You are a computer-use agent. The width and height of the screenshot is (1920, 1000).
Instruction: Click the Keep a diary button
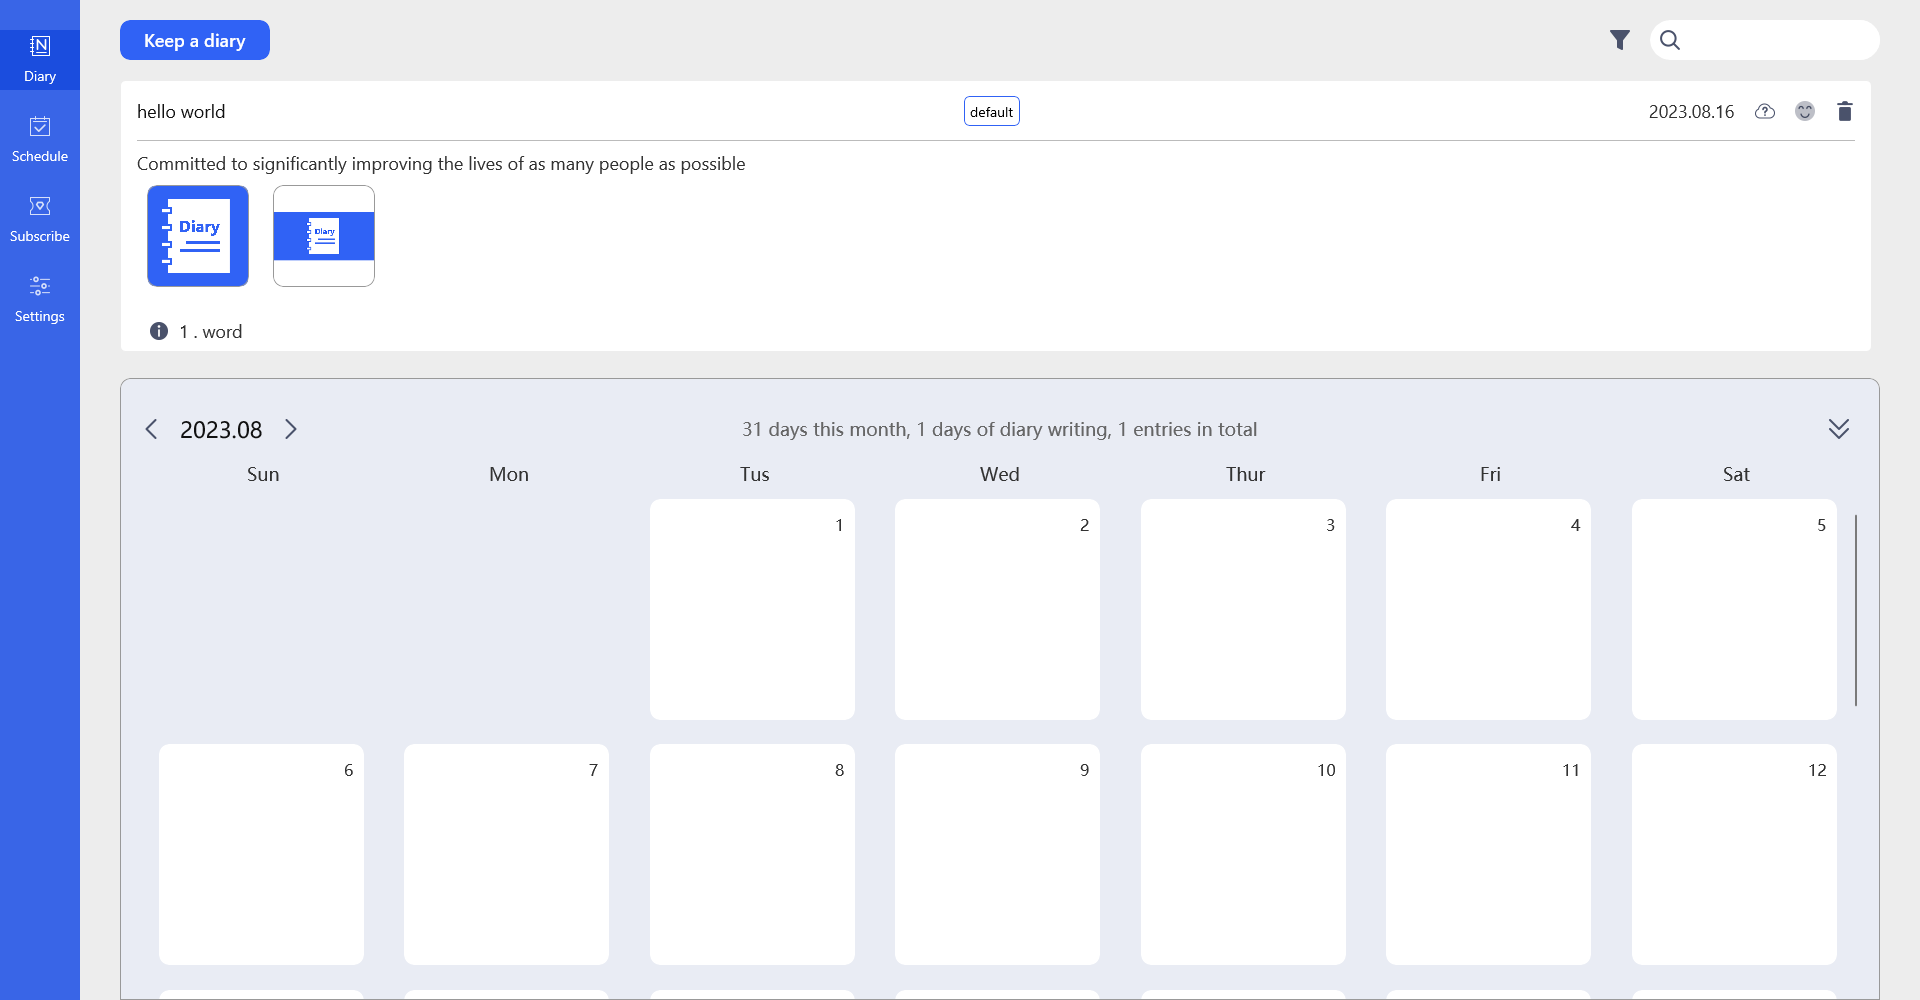[x=195, y=40]
